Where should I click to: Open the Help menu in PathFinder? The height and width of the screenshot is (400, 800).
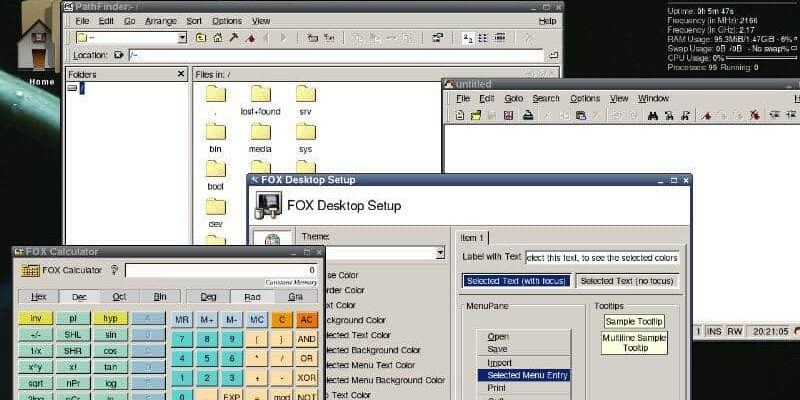pyautogui.click(x=547, y=21)
